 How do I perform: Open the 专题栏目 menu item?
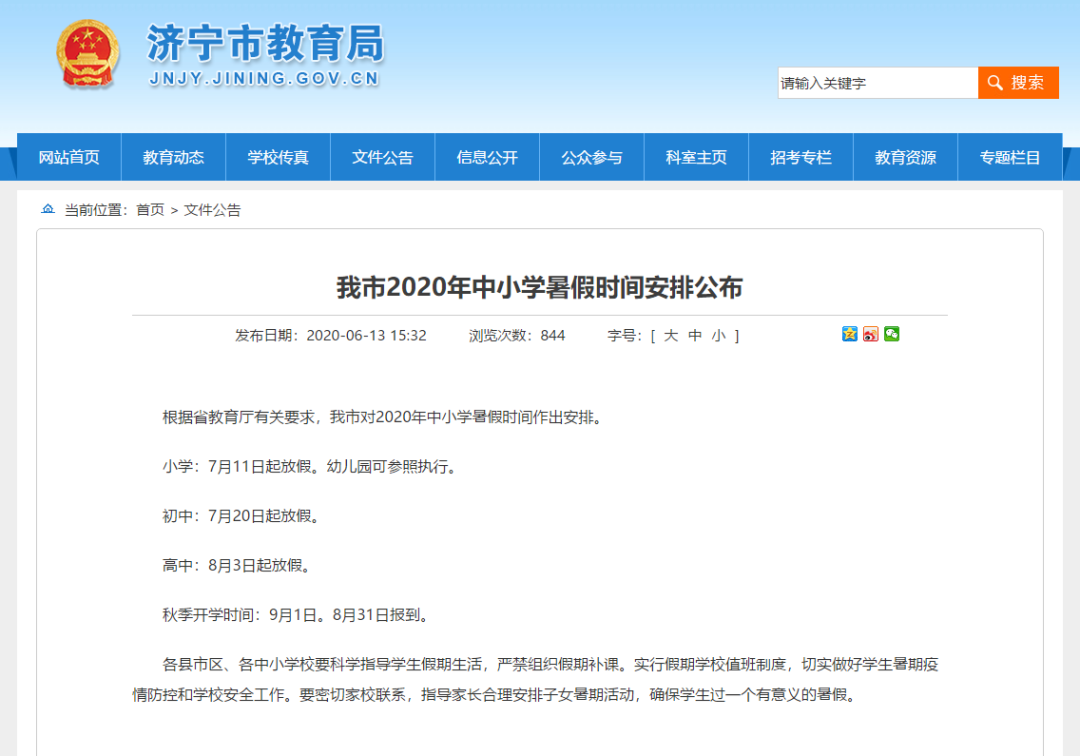pyautogui.click(x=1010, y=157)
